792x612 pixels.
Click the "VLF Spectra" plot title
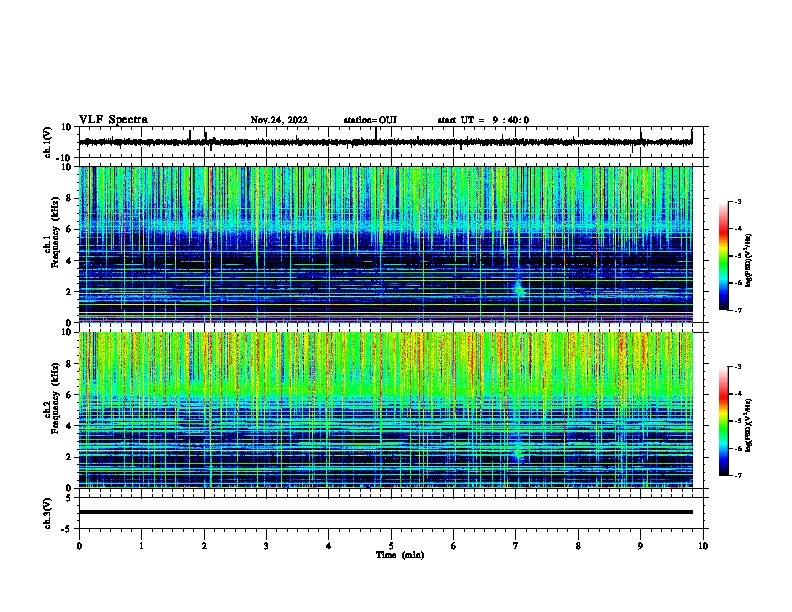(113, 120)
